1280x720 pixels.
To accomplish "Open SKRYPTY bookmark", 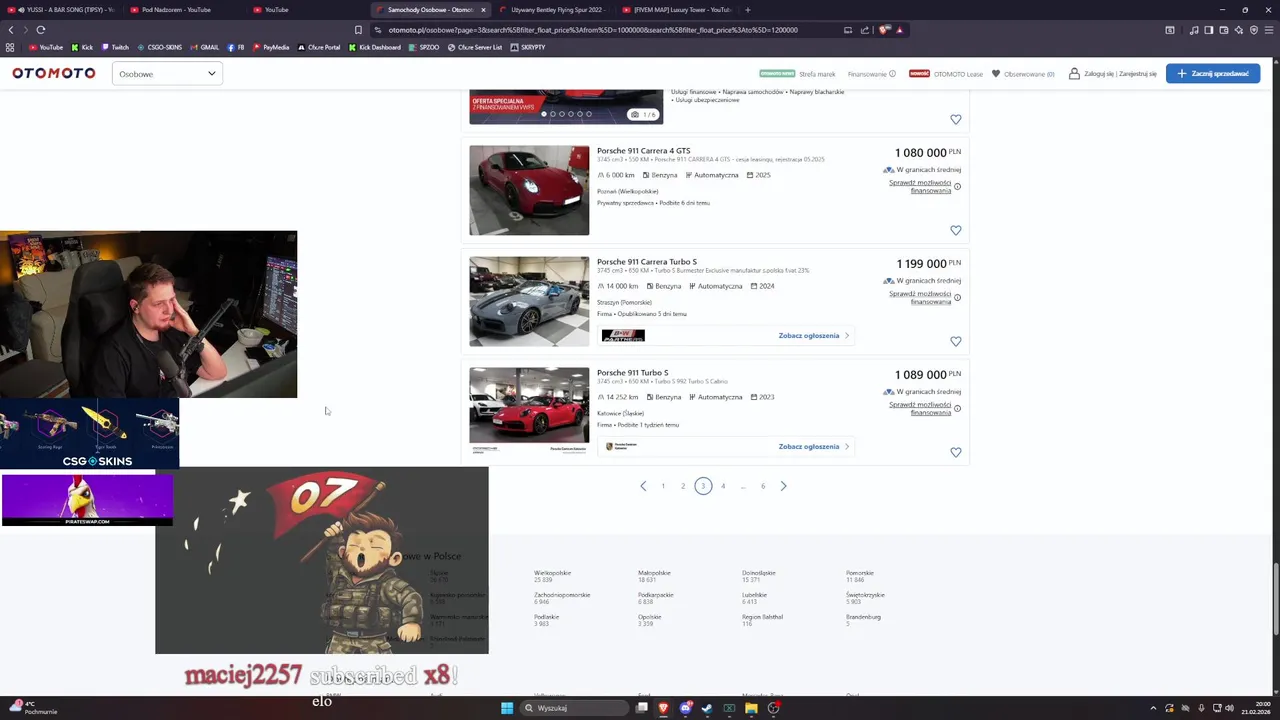I will tap(528, 47).
